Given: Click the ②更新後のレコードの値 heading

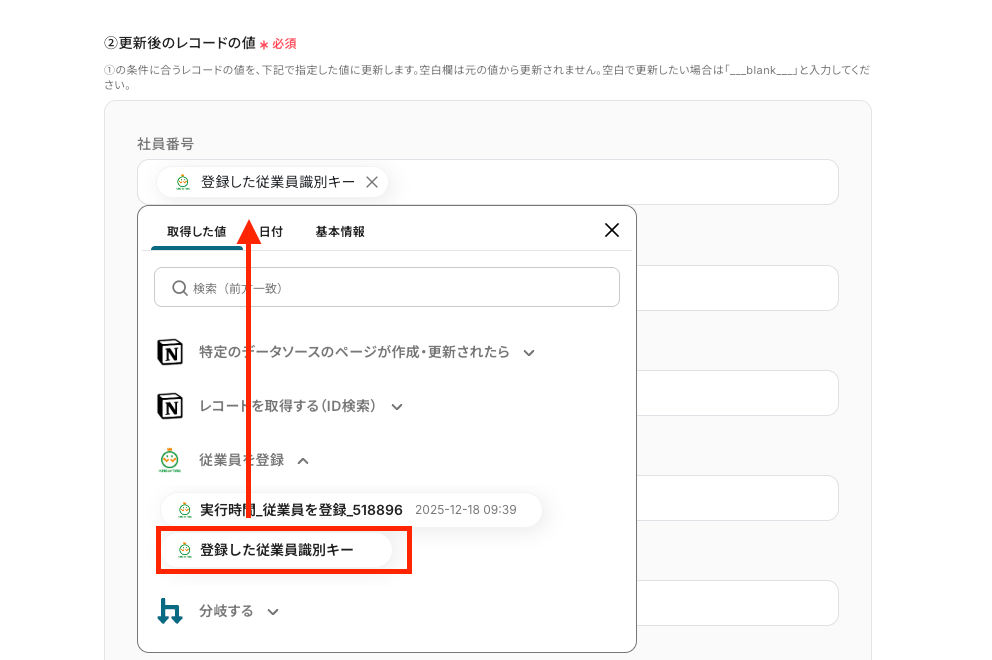Looking at the screenshot, I should click(180, 43).
